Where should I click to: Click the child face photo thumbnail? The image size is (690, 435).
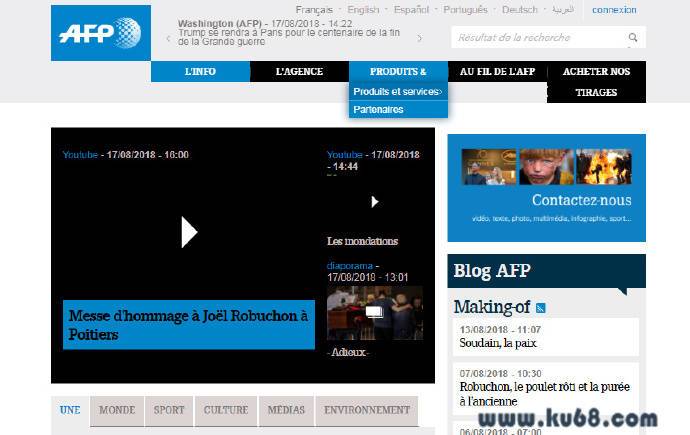pyautogui.click(x=547, y=167)
